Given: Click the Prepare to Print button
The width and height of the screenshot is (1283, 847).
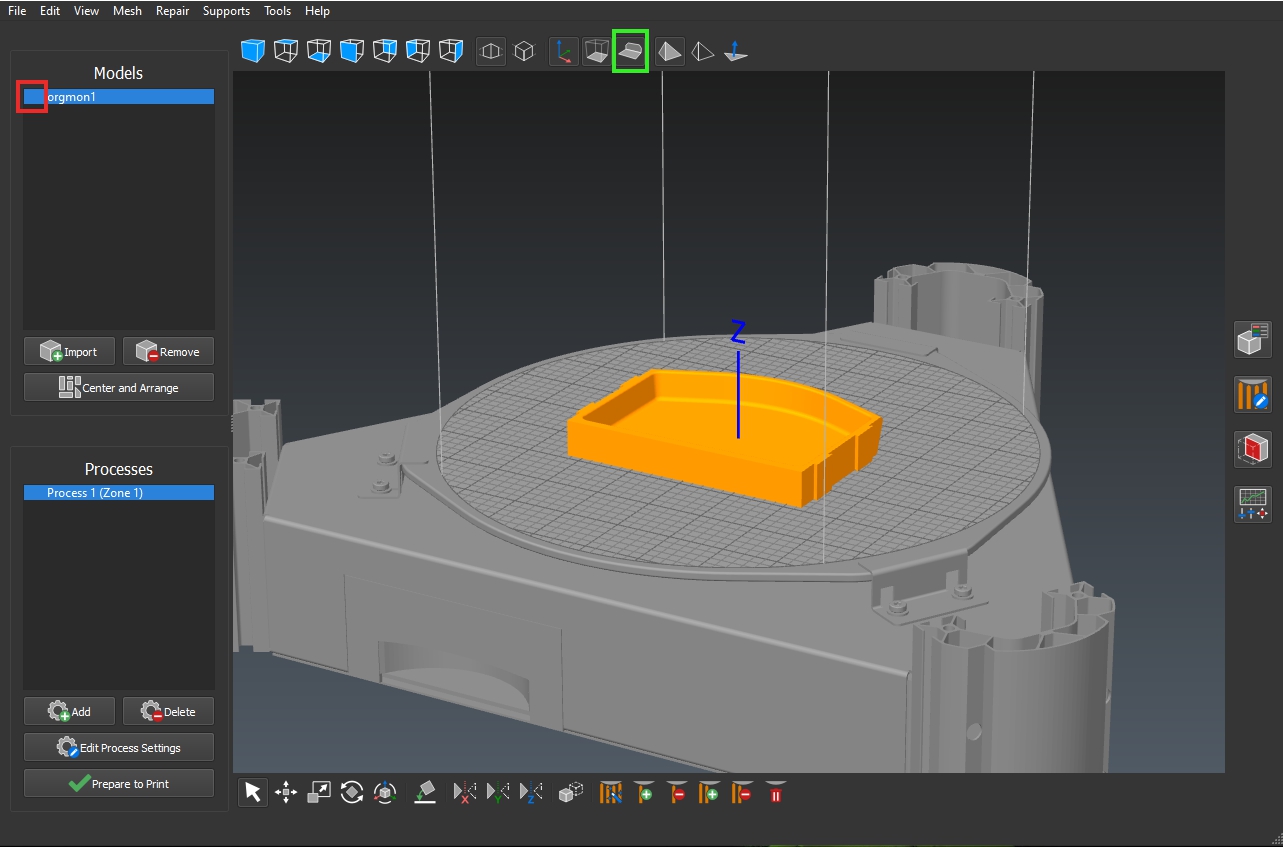Looking at the screenshot, I should (119, 783).
